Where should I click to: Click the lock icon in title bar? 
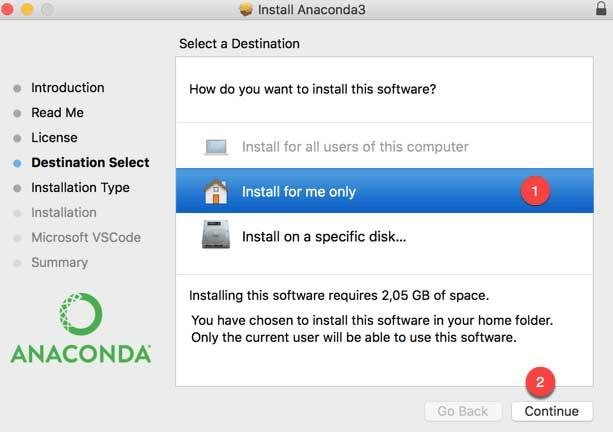point(599,11)
